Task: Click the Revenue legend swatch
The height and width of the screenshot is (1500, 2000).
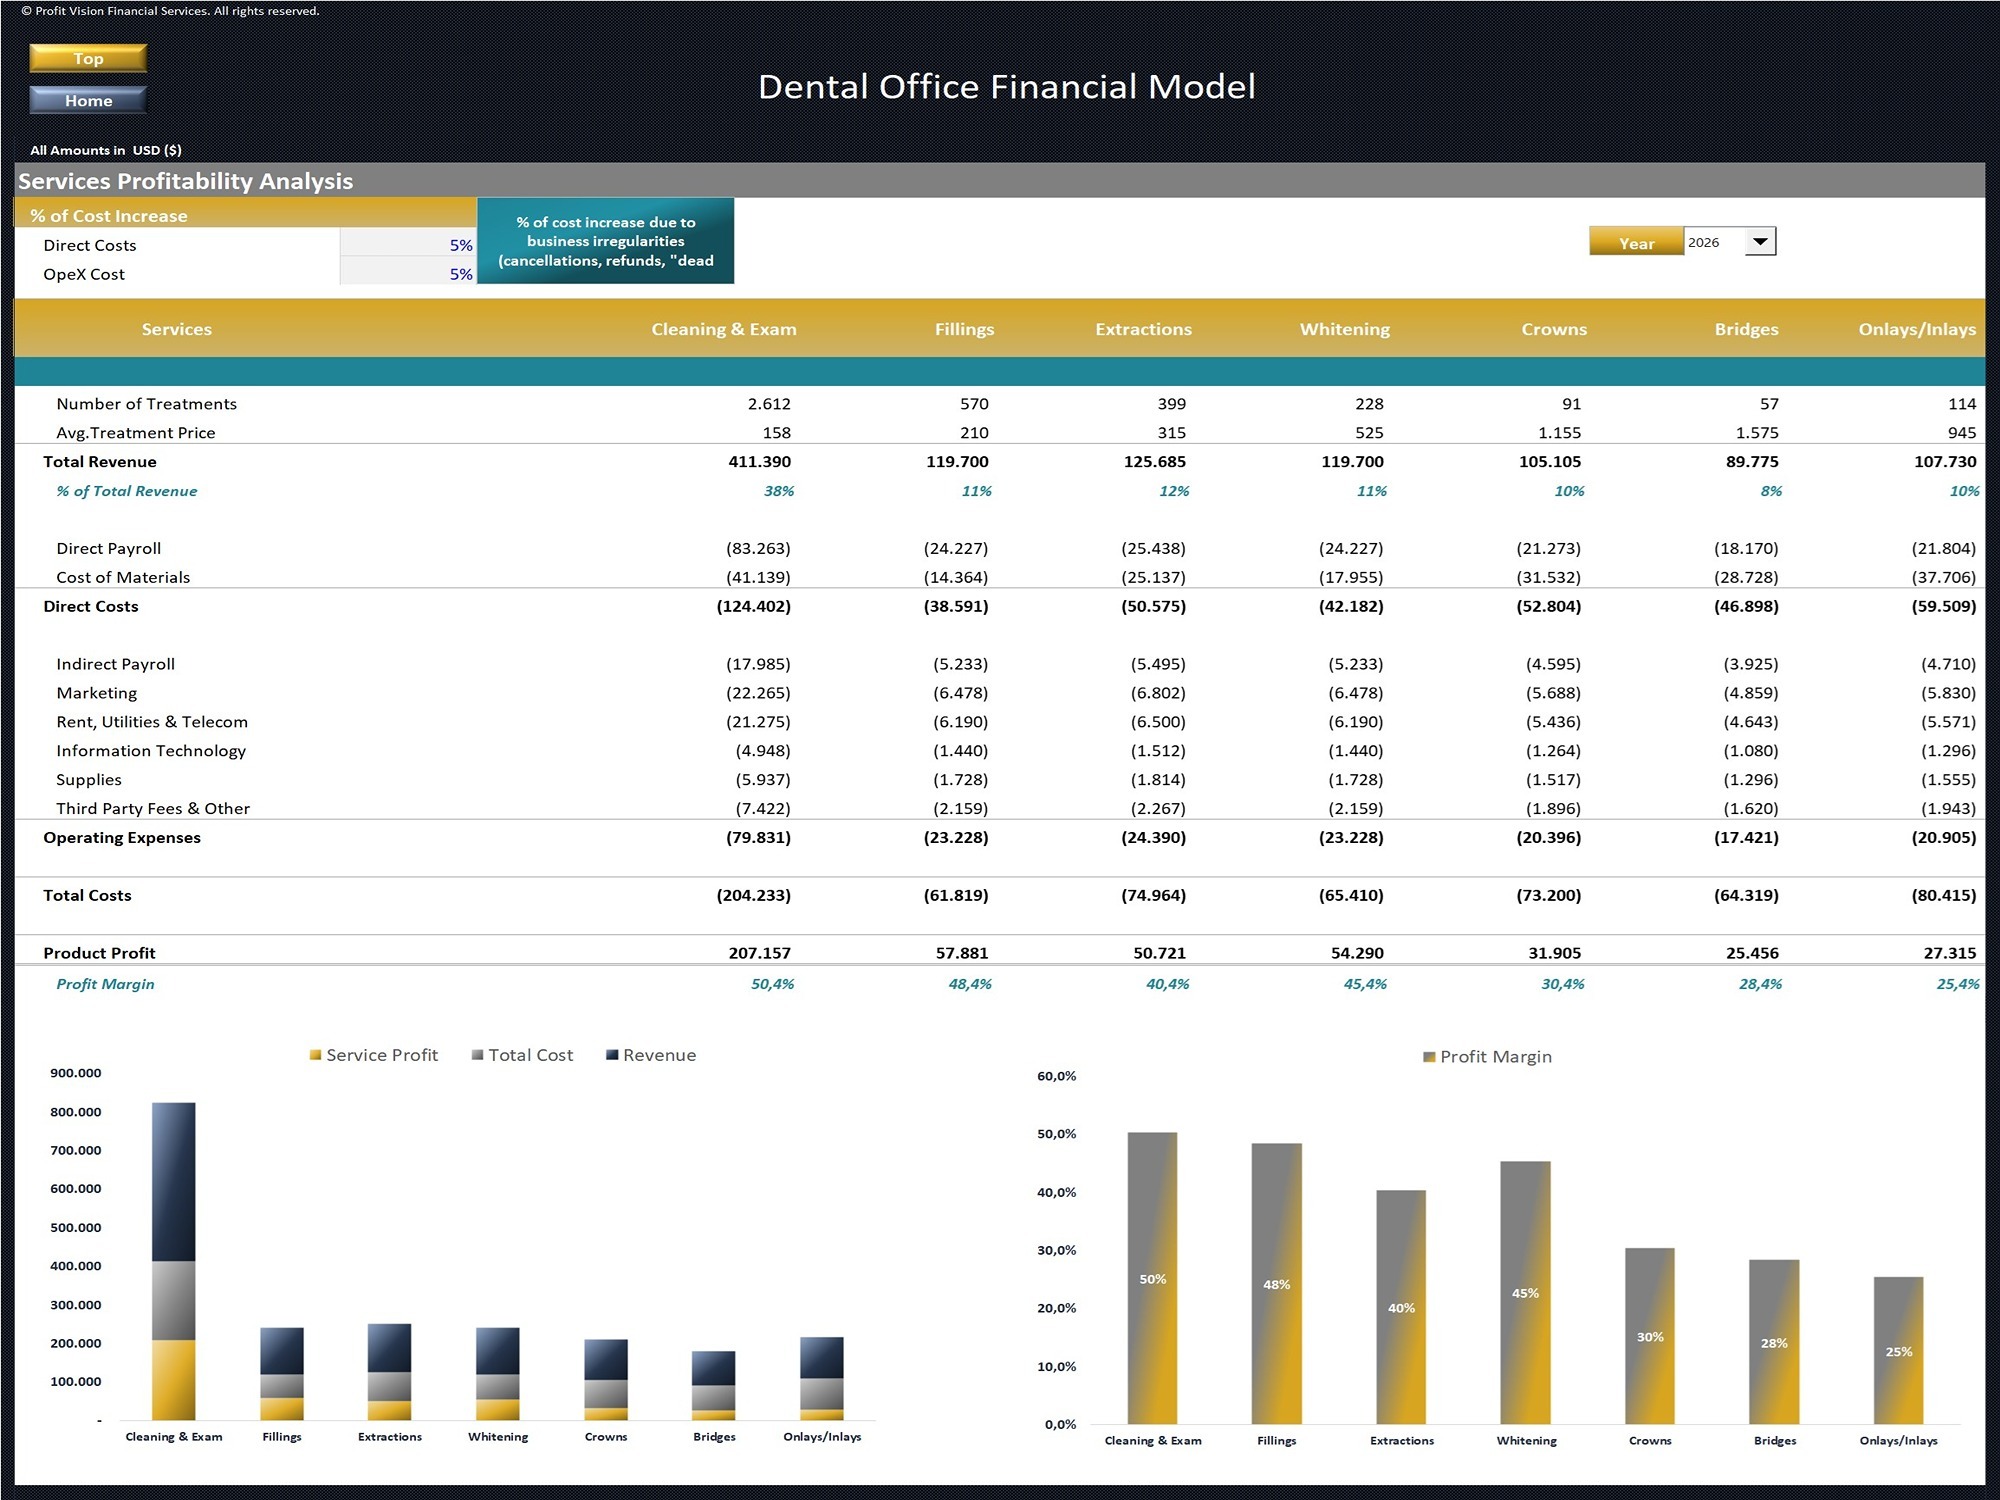Action: (x=612, y=1055)
